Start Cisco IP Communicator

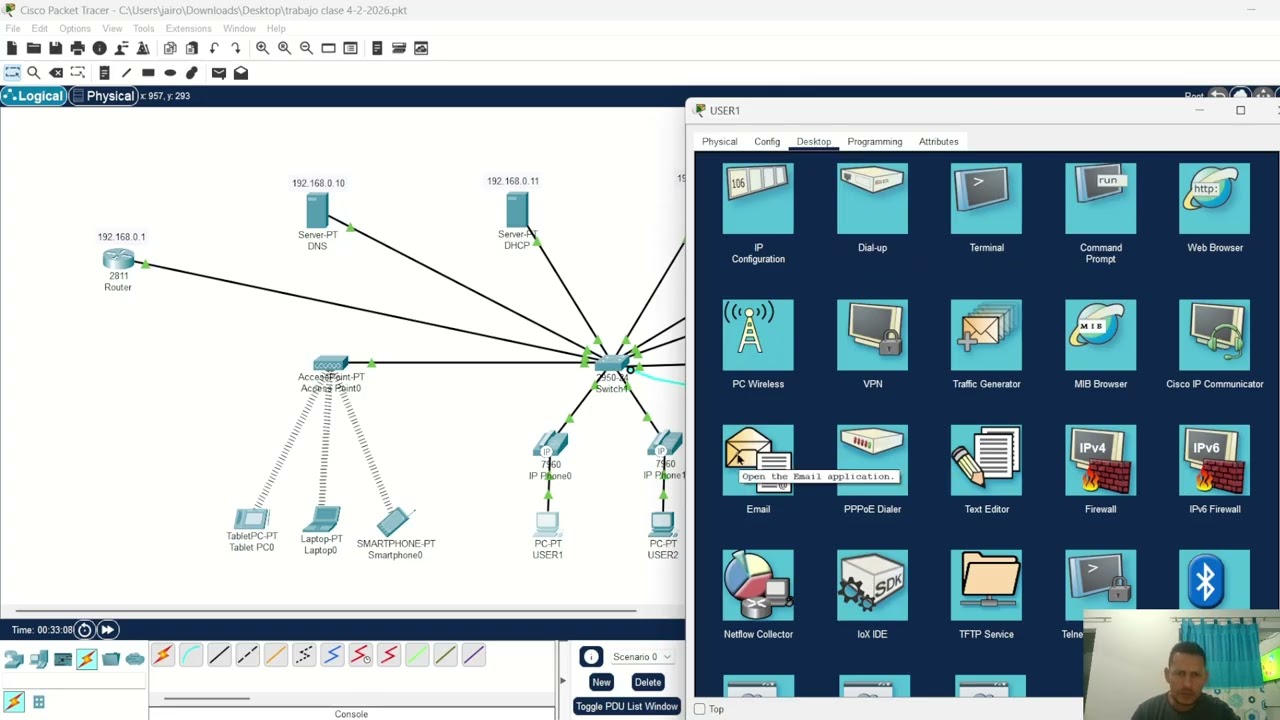coord(1214,335)
